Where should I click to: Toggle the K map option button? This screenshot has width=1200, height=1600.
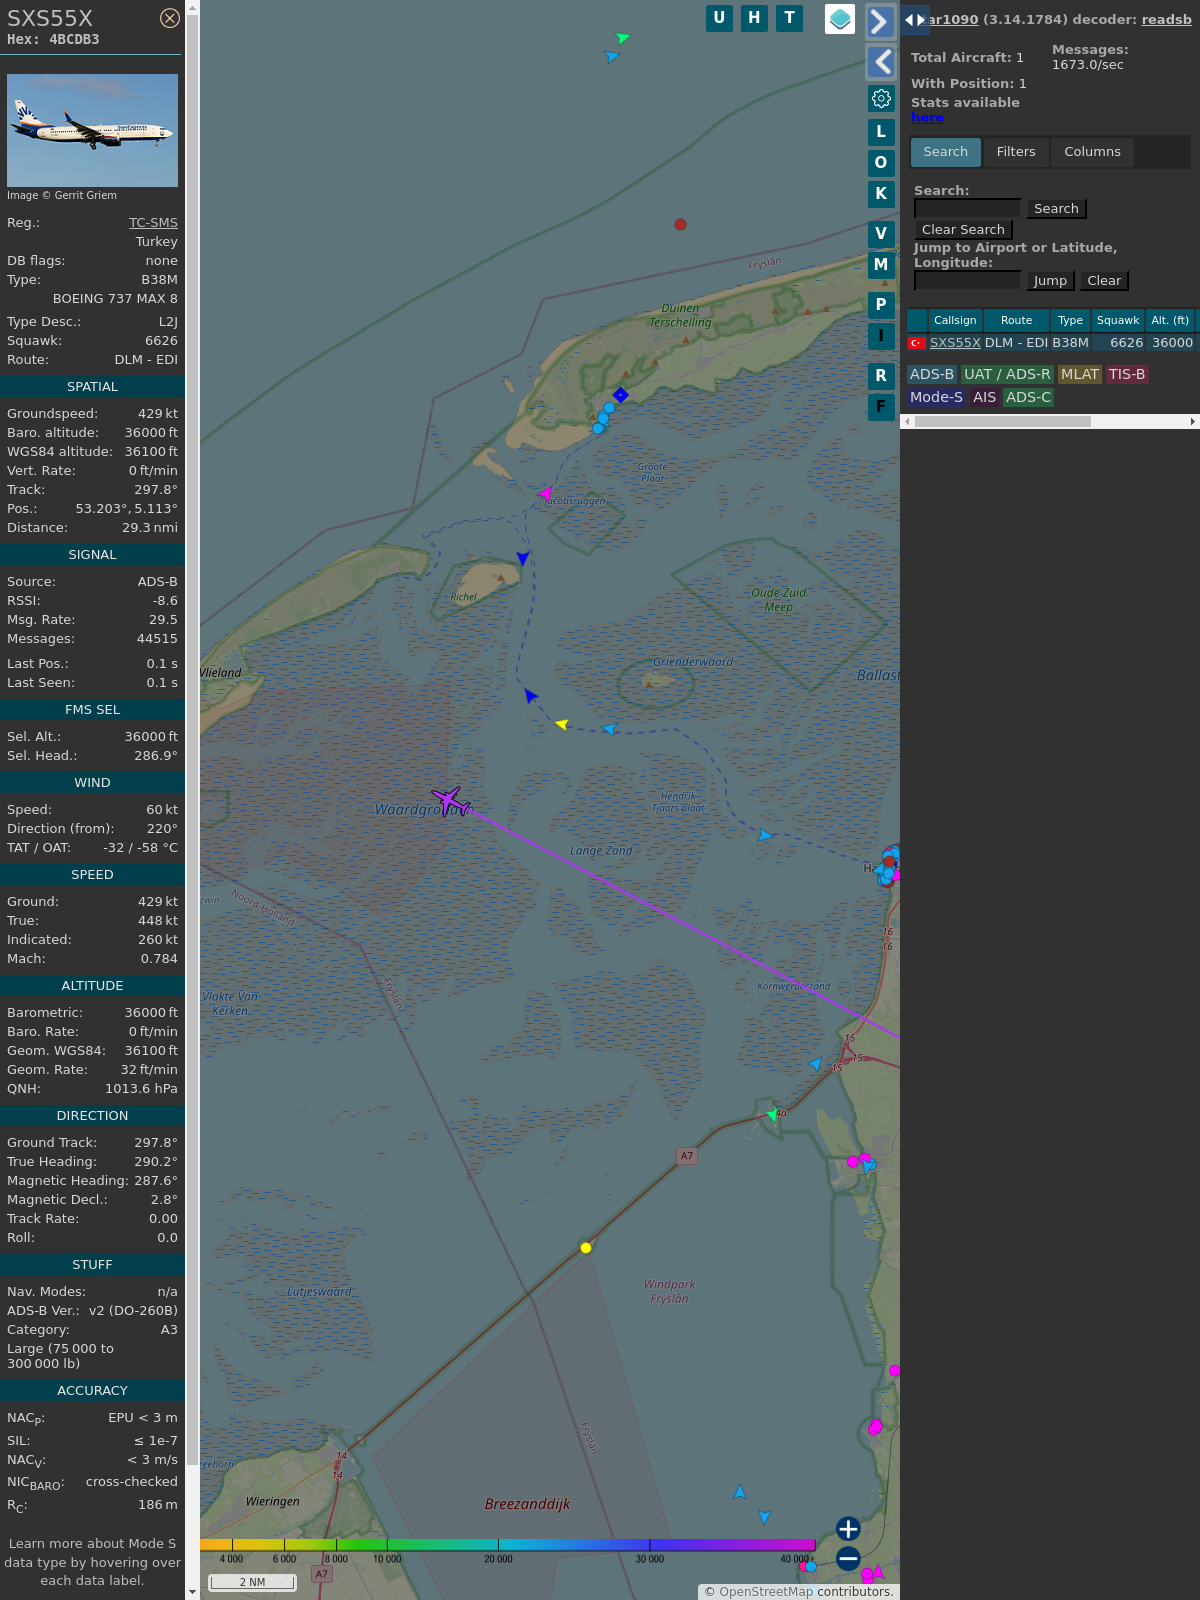(881, 194)
